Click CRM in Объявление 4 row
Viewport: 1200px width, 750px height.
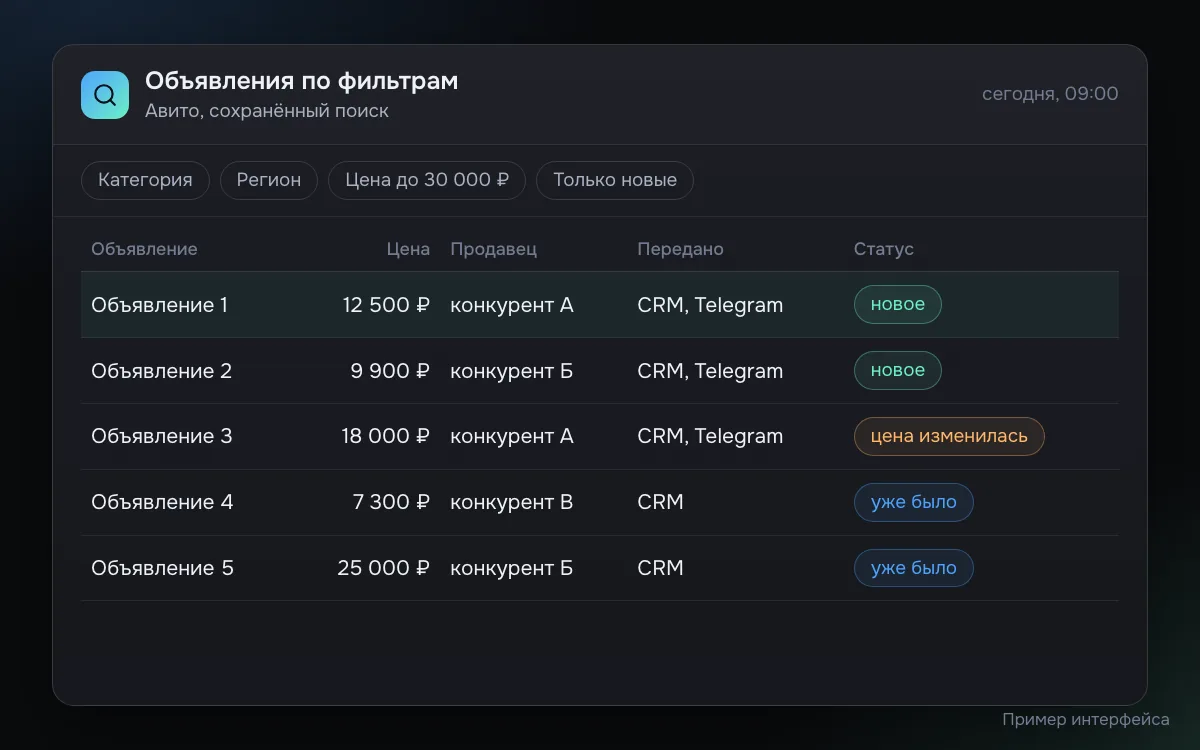click(x=661, y=502)
